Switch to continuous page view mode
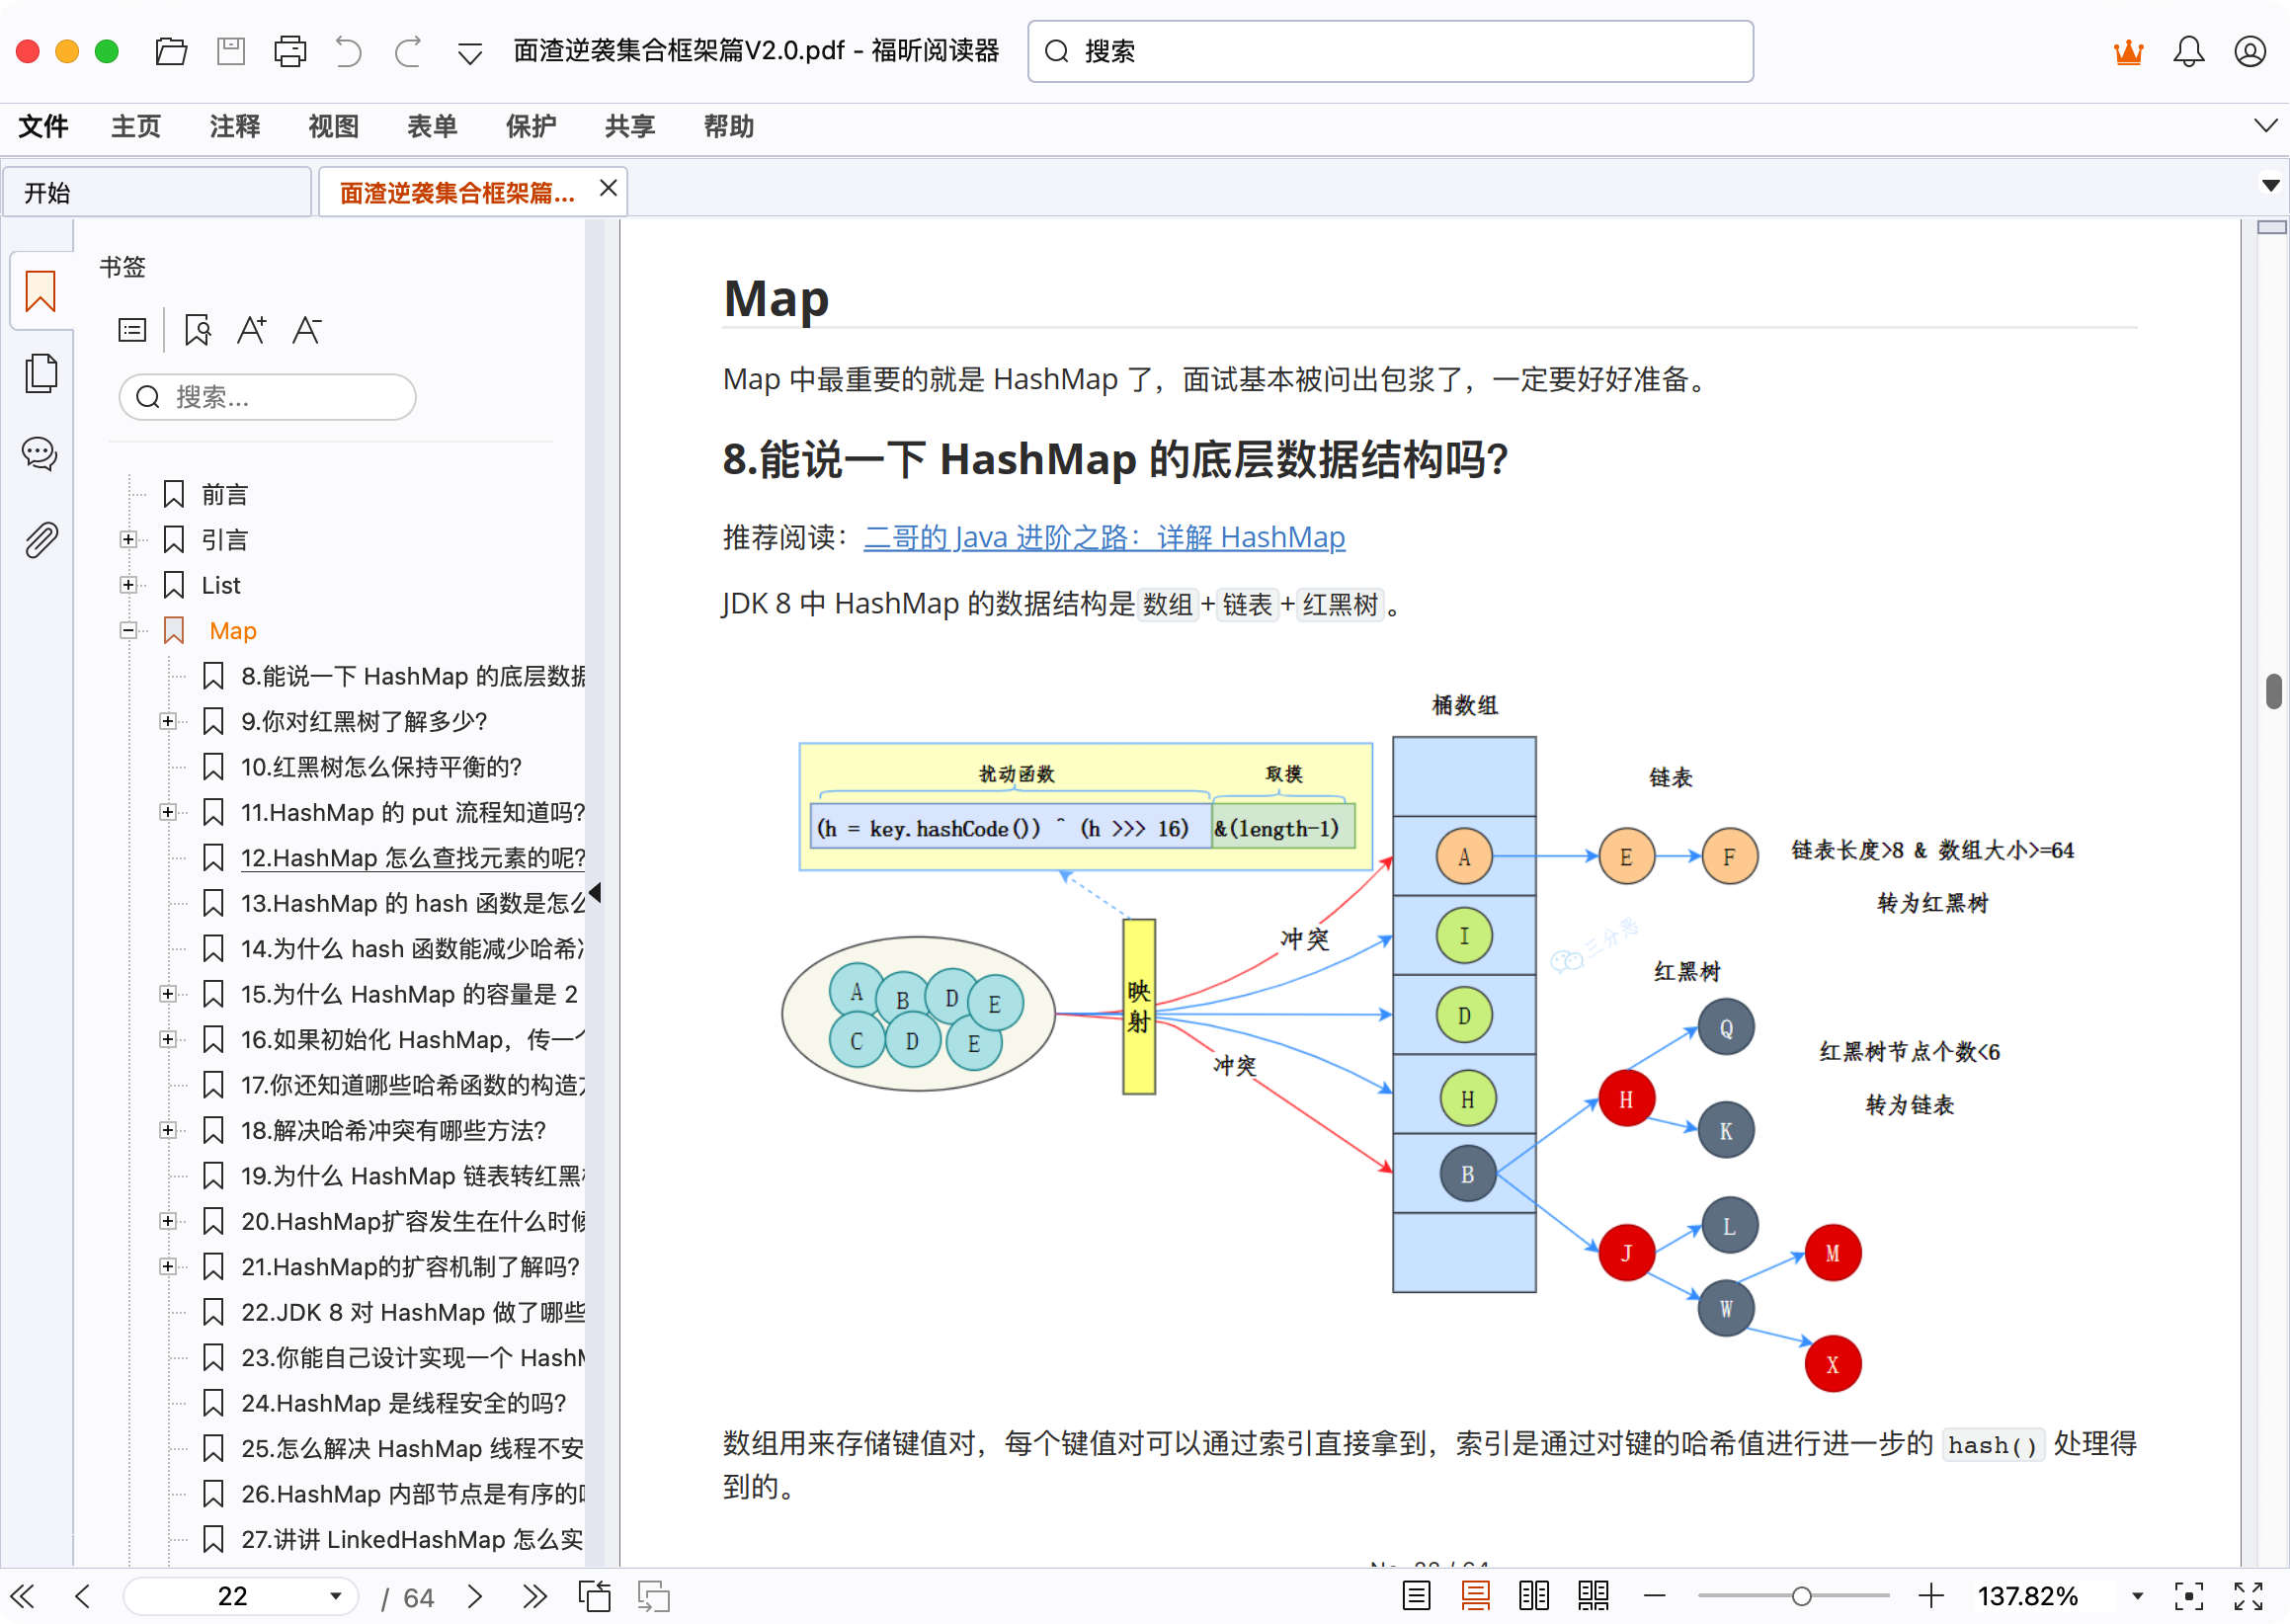2290x1624 pixels. [1477, 1596]
